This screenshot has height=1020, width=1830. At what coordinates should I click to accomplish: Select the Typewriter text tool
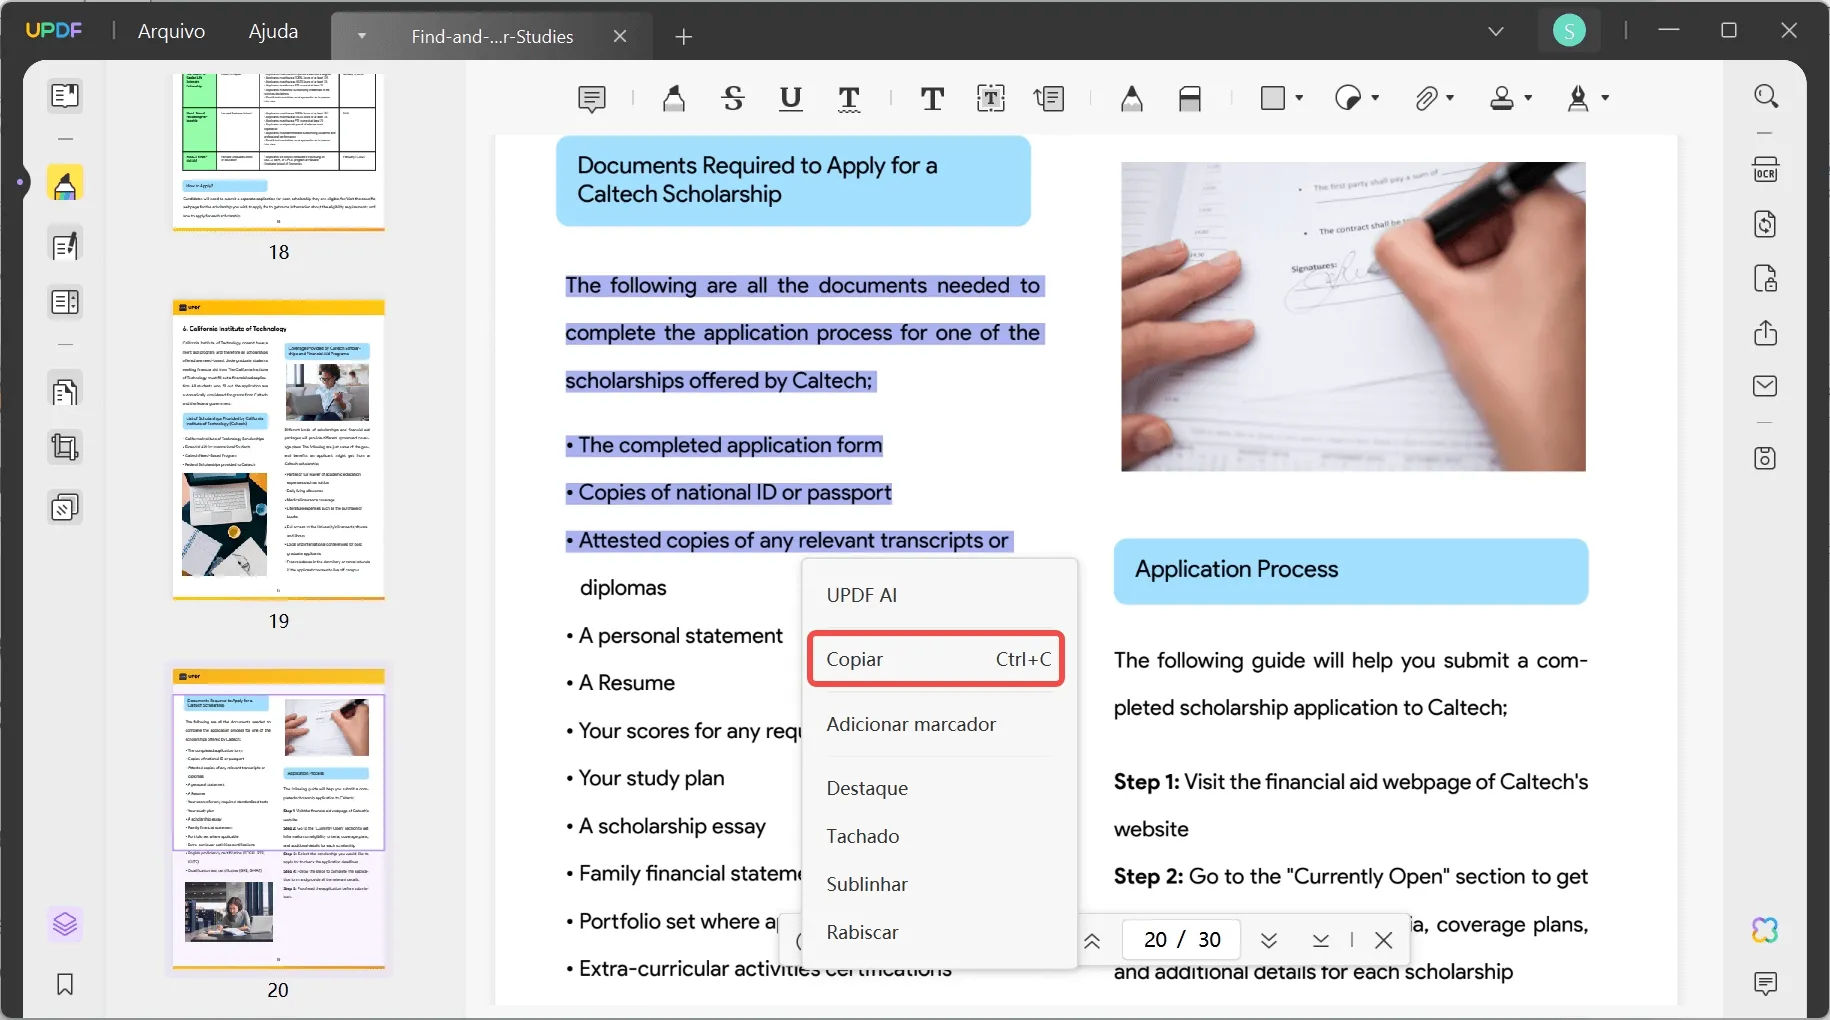(932, 98)
